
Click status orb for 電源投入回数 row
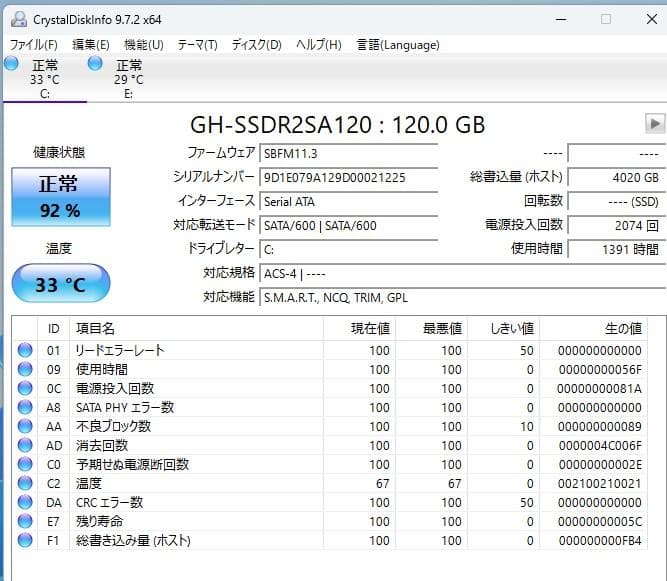[x=25, y=388]
